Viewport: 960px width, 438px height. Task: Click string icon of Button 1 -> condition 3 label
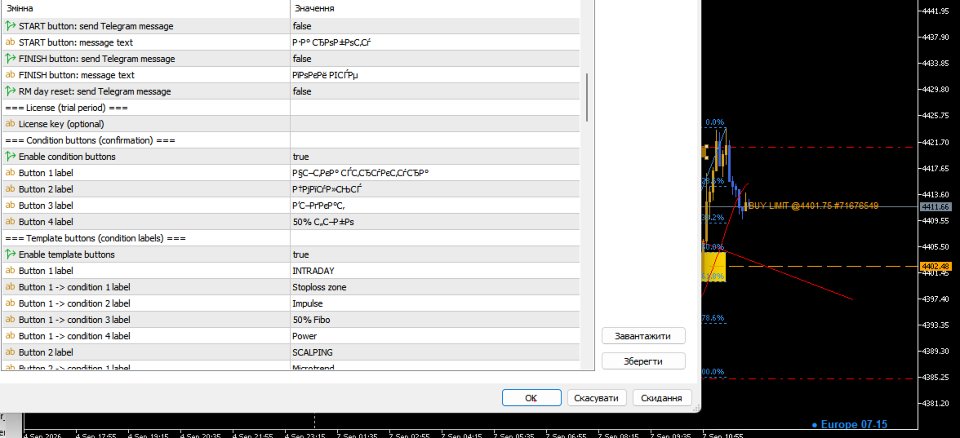coord(10,319)
